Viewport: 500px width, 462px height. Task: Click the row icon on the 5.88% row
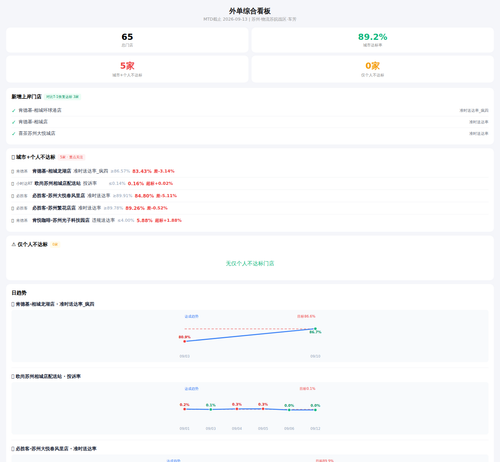point(13,221)
